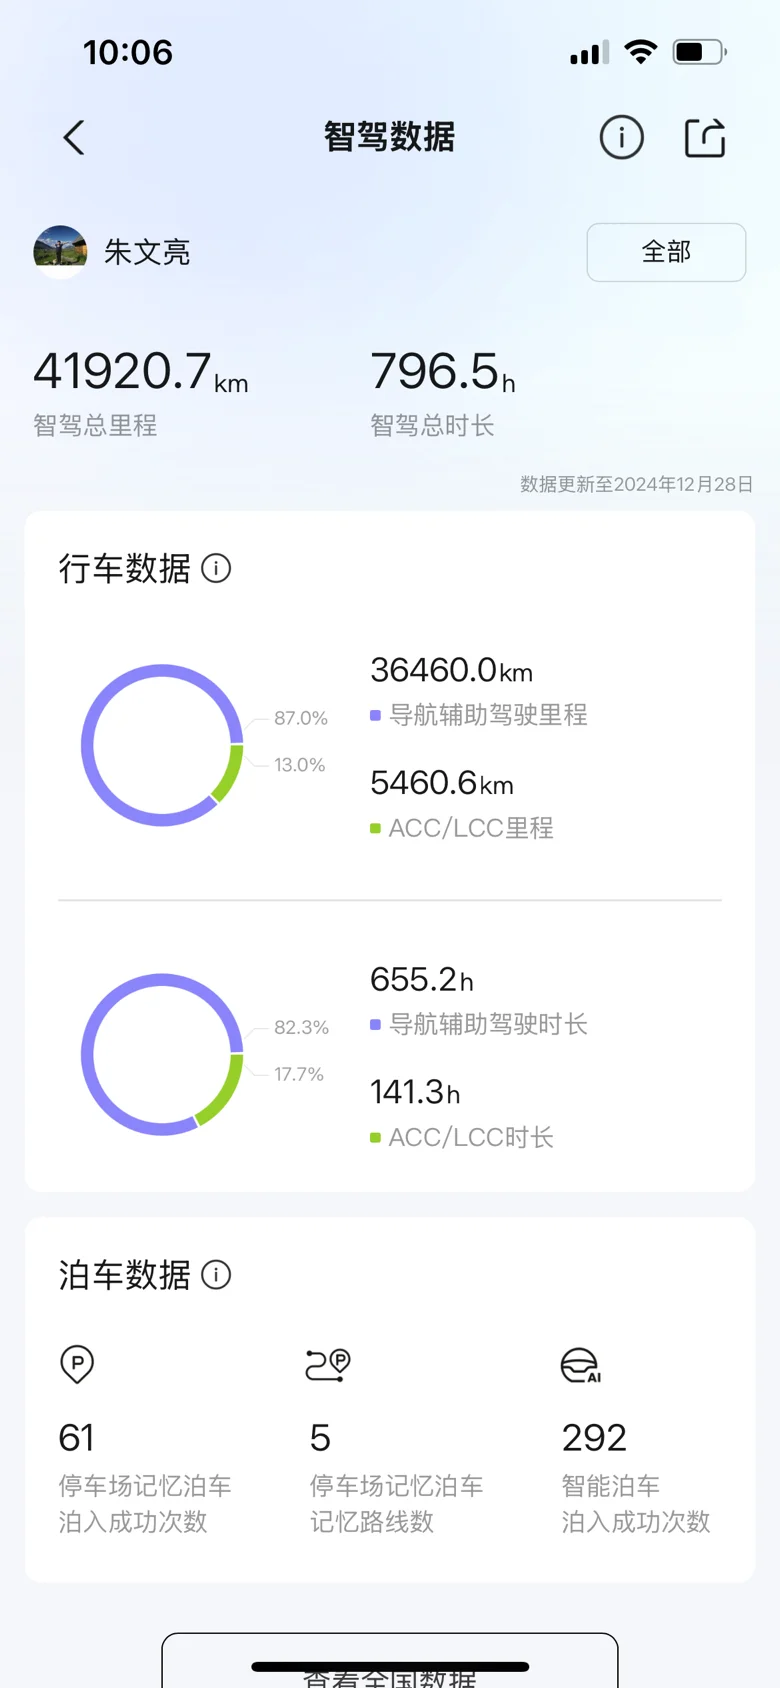780x1688 pixels.
Task: Tap the info icon beside 泊车数据
Action: pos(216,1275)
